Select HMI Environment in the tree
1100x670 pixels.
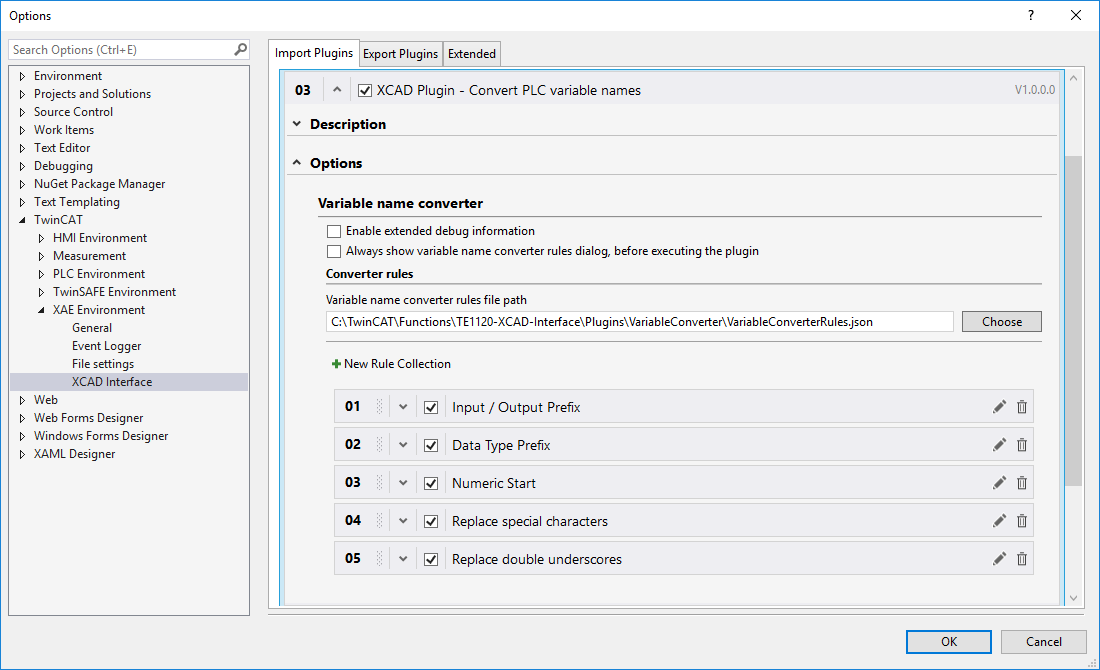[100, 238]
